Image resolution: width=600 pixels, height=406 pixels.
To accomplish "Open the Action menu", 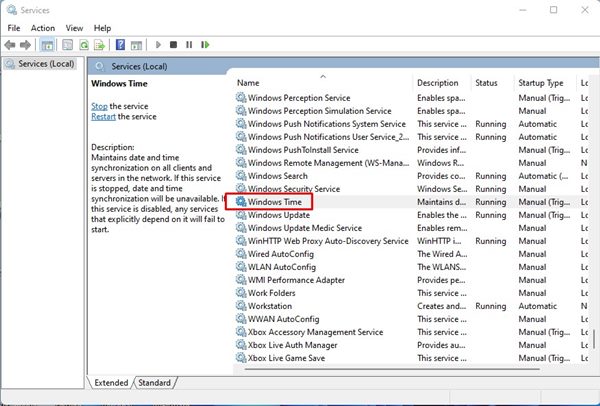I will [43, 28].
